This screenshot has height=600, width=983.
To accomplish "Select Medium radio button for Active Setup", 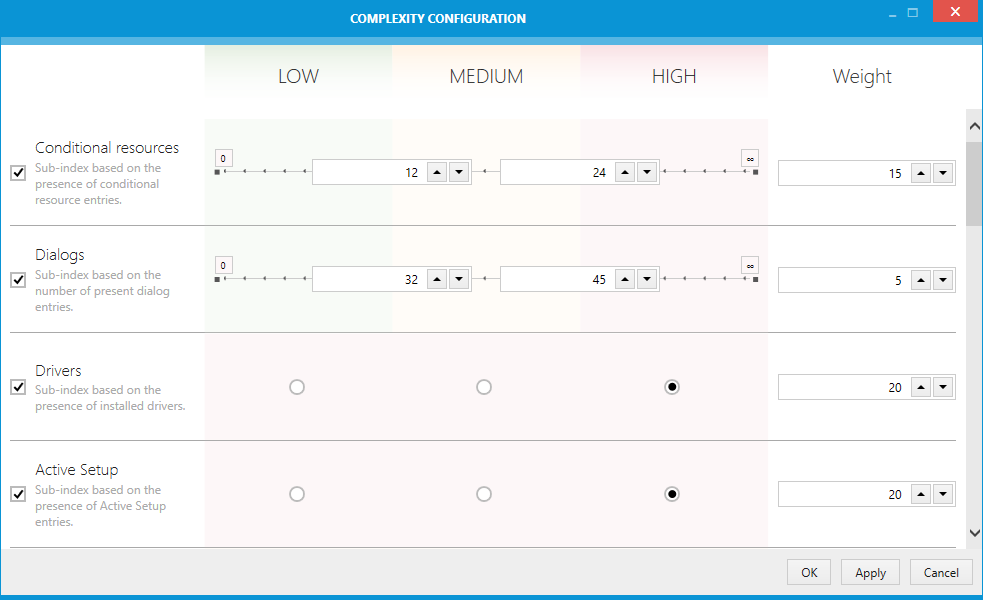I will (x=484, y=493).
